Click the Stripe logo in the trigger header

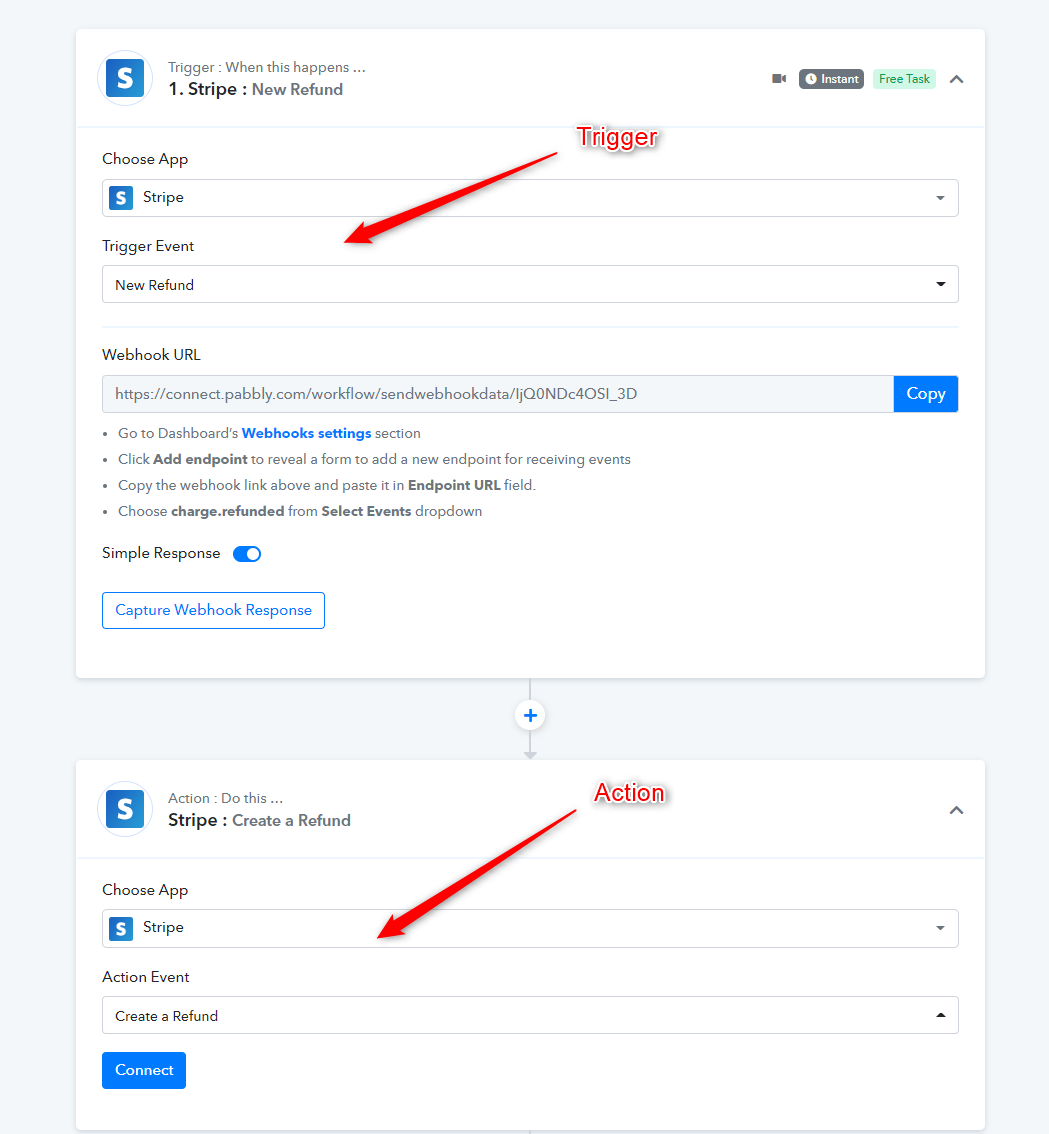[x=125, y=78]
